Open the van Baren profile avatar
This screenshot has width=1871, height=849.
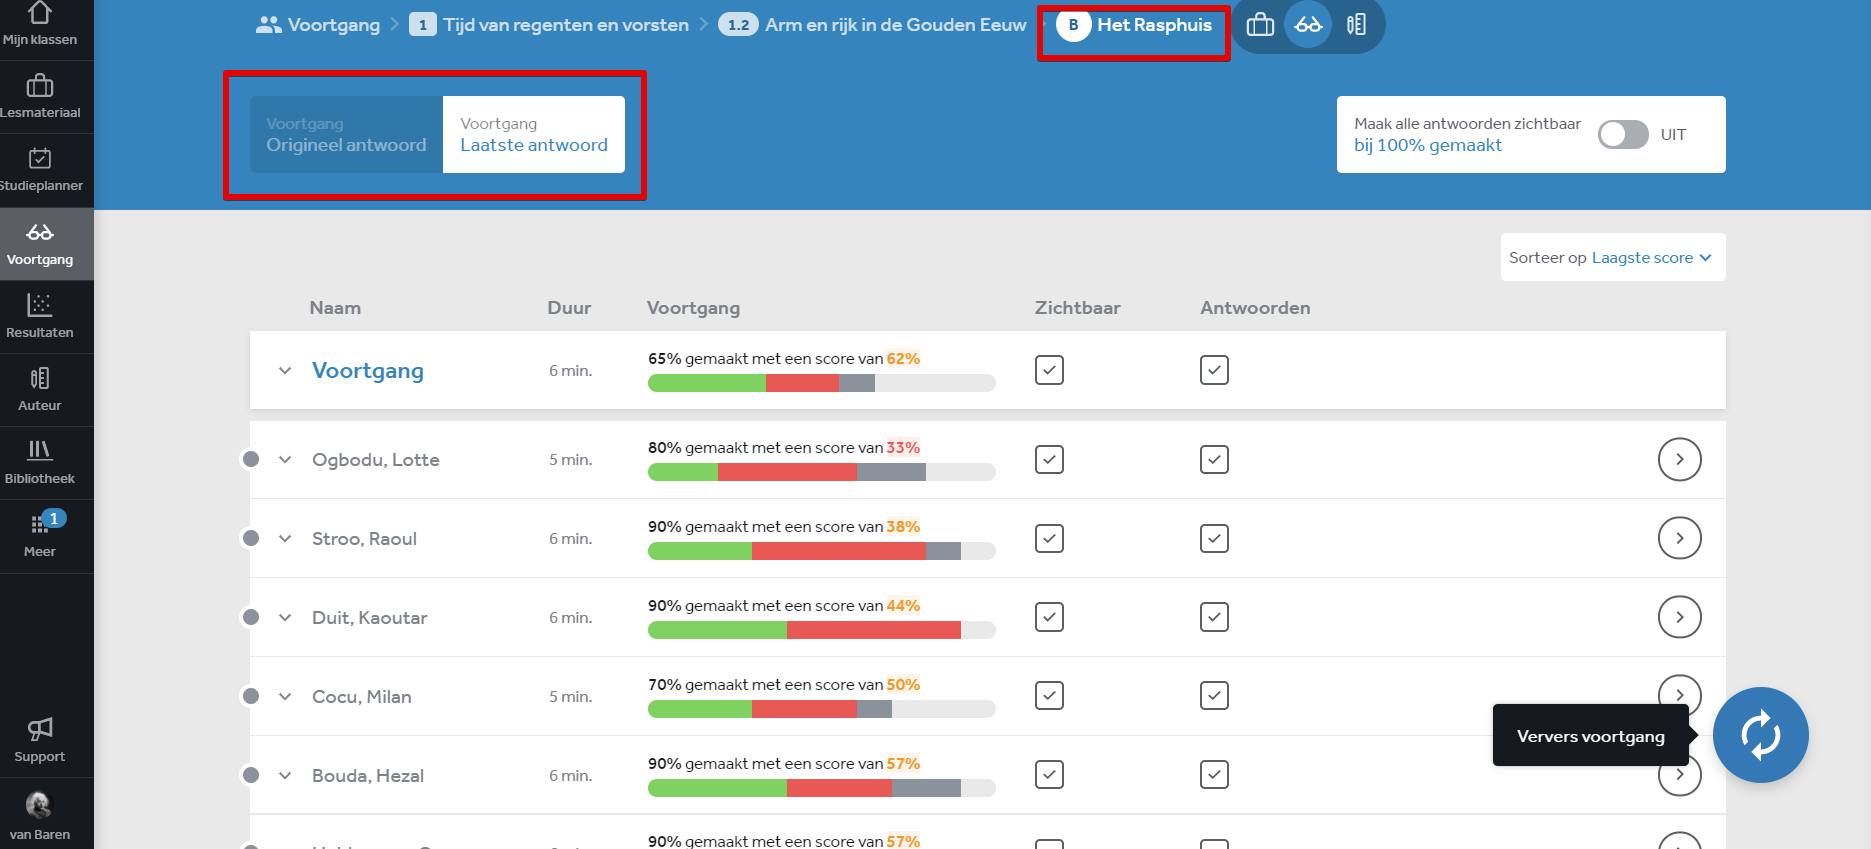point(39,805)
